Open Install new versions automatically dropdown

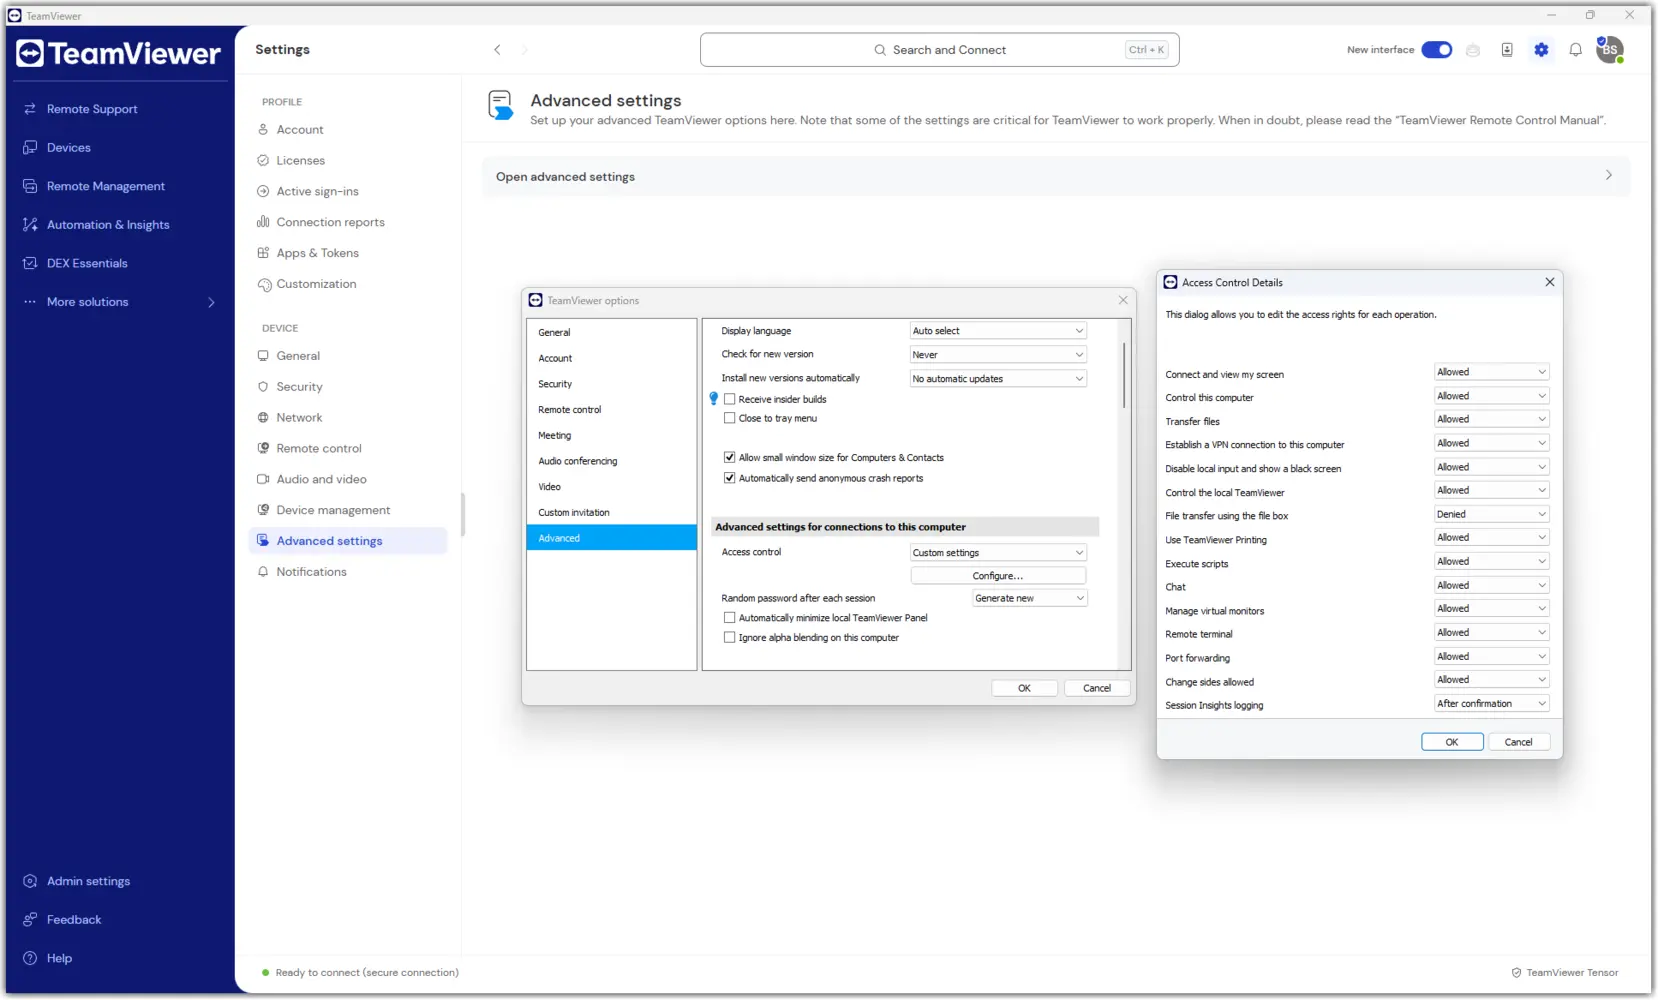tap(998, 379)
